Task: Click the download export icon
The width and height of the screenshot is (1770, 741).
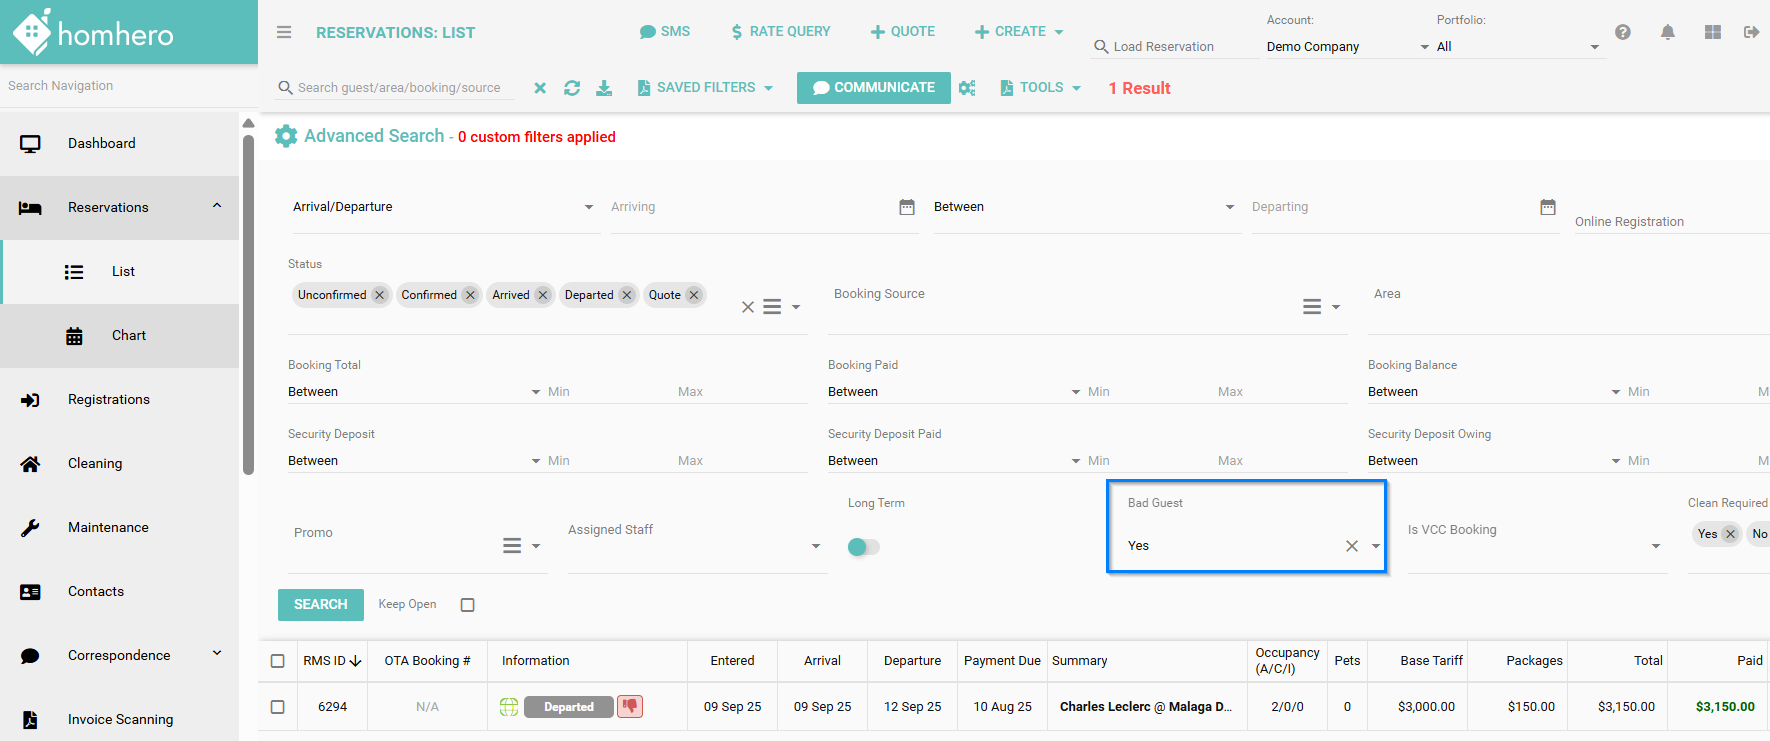Action: coord(604,88)
